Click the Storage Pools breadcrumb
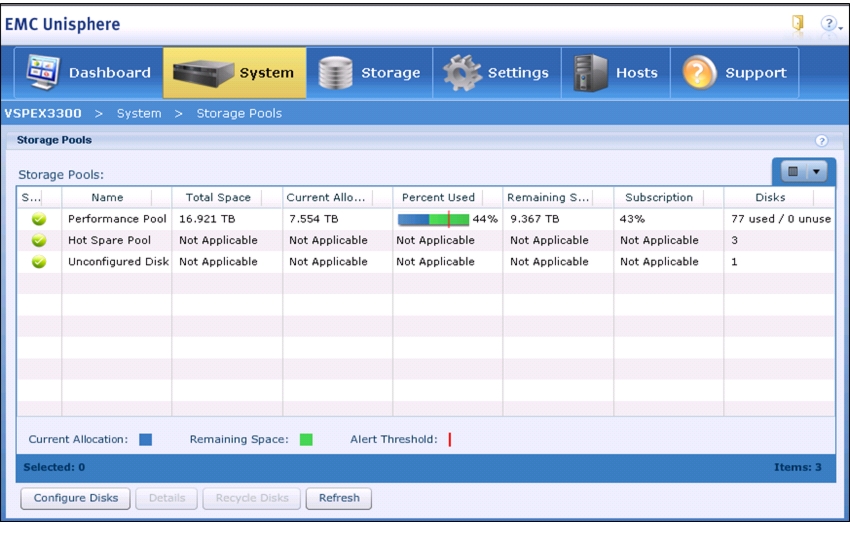Viewport: 850px width, 547px height. tap(239, 113)
